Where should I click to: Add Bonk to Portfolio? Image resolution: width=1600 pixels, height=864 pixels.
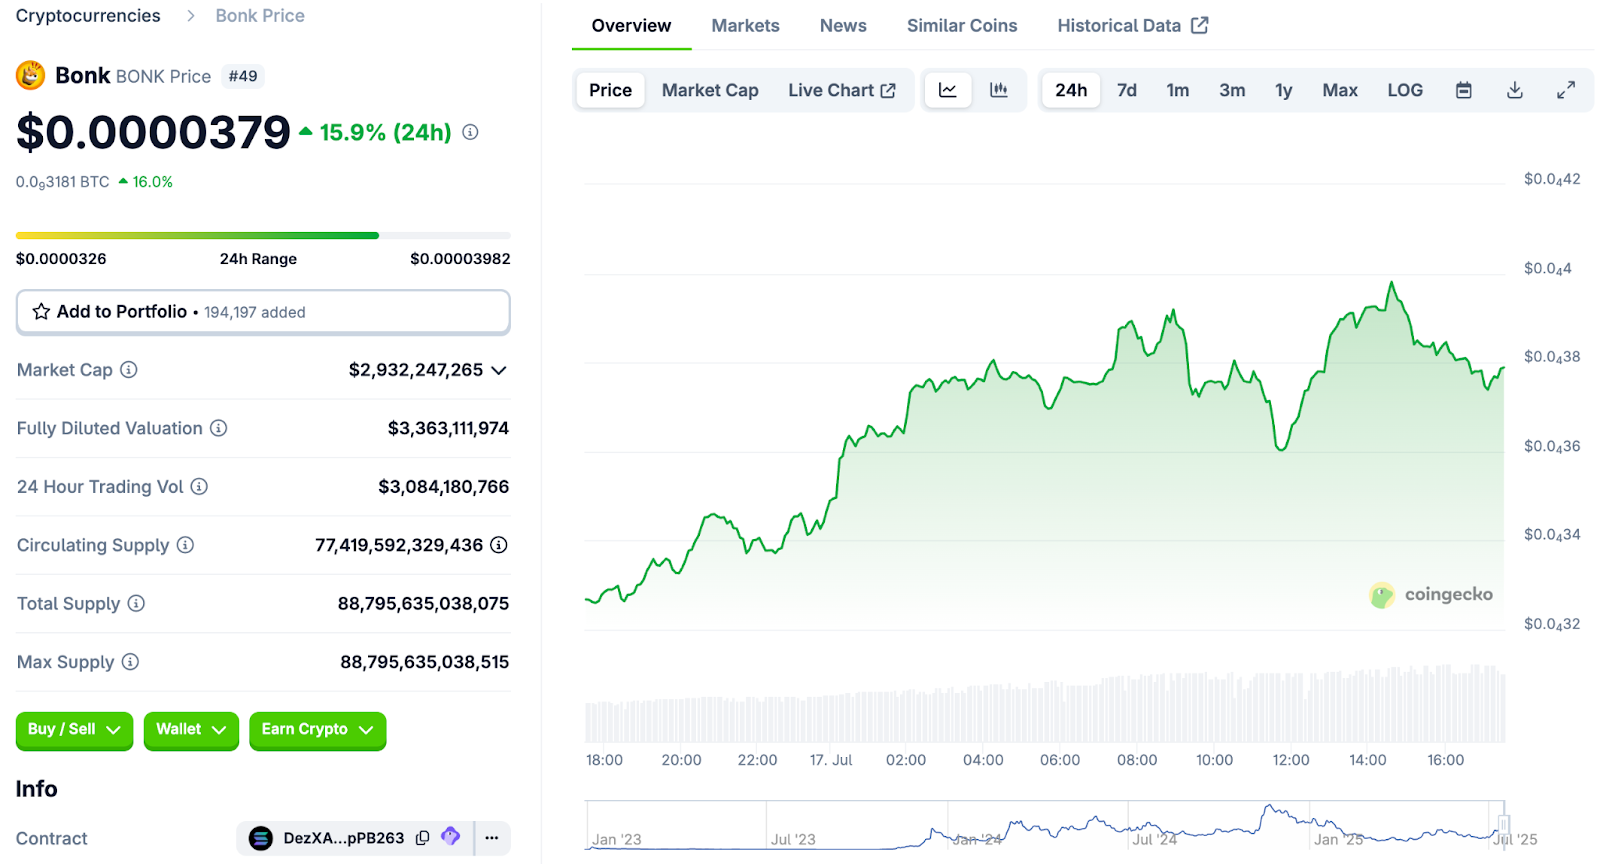click(263, 312)
